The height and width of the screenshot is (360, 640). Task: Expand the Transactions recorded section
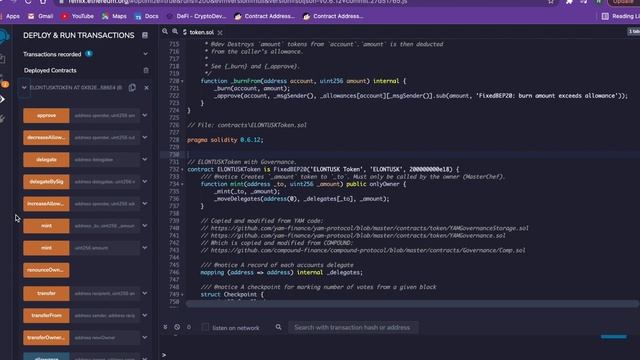tap(145, 54)
